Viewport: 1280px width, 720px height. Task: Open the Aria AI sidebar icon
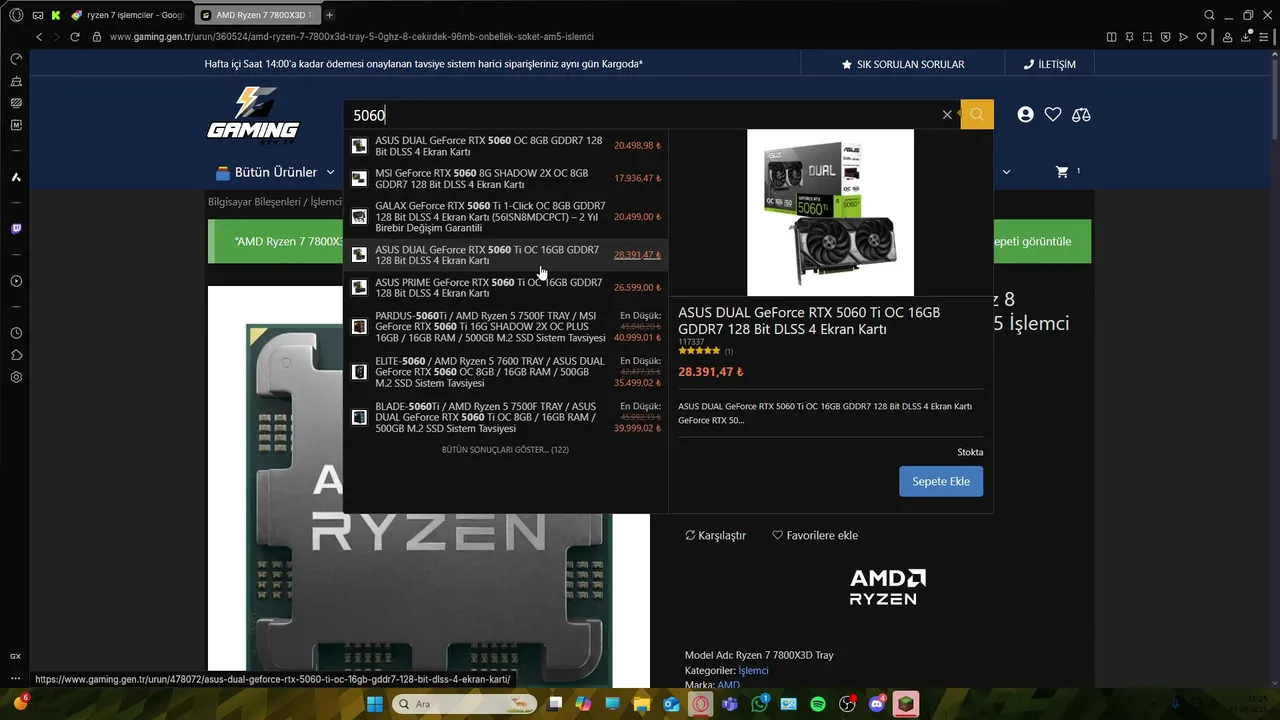click(16, 177)
